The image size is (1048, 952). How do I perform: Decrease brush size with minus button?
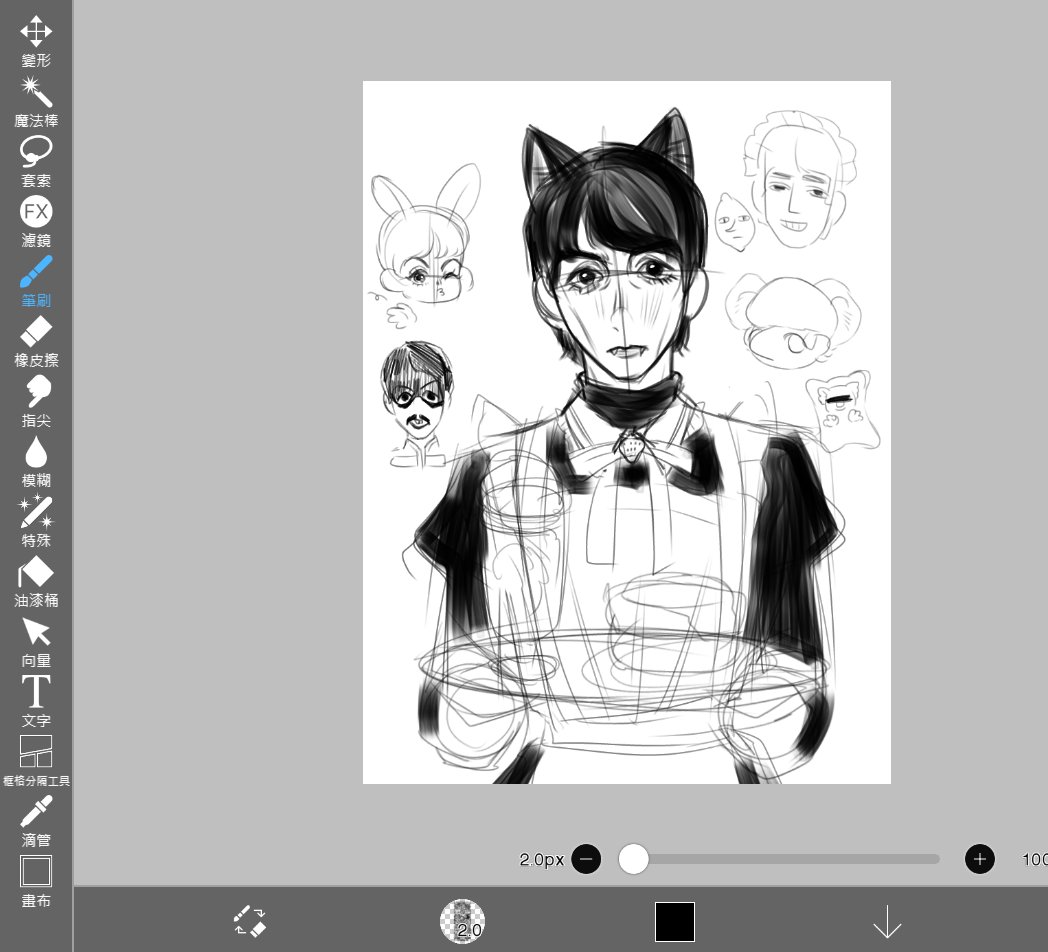(x=586, y=859)
